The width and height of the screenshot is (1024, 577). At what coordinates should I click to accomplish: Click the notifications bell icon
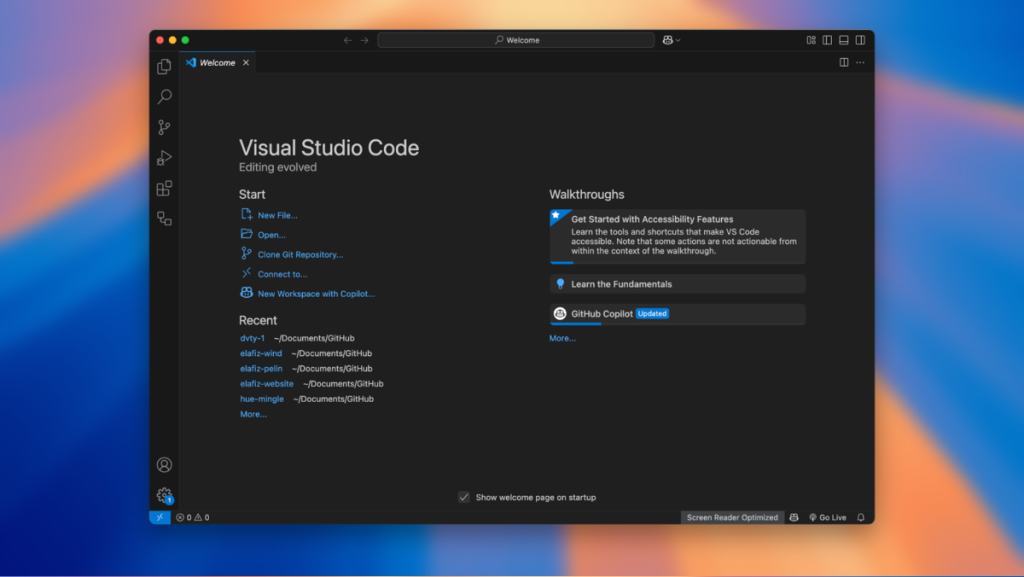860,517
